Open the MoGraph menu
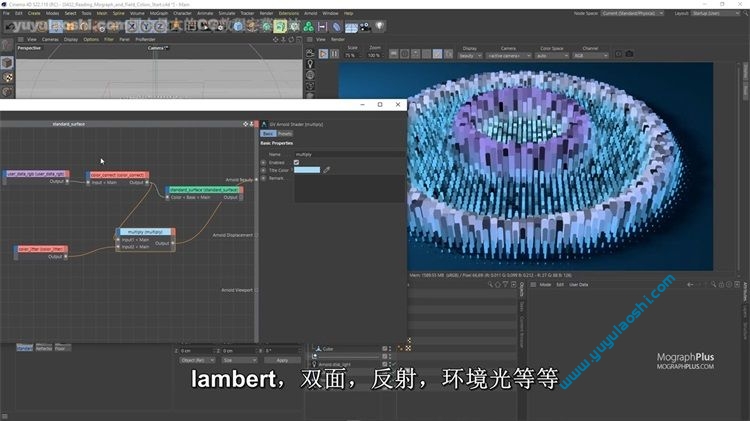Viewport: 750px width, 421px height. coord(157,13)
